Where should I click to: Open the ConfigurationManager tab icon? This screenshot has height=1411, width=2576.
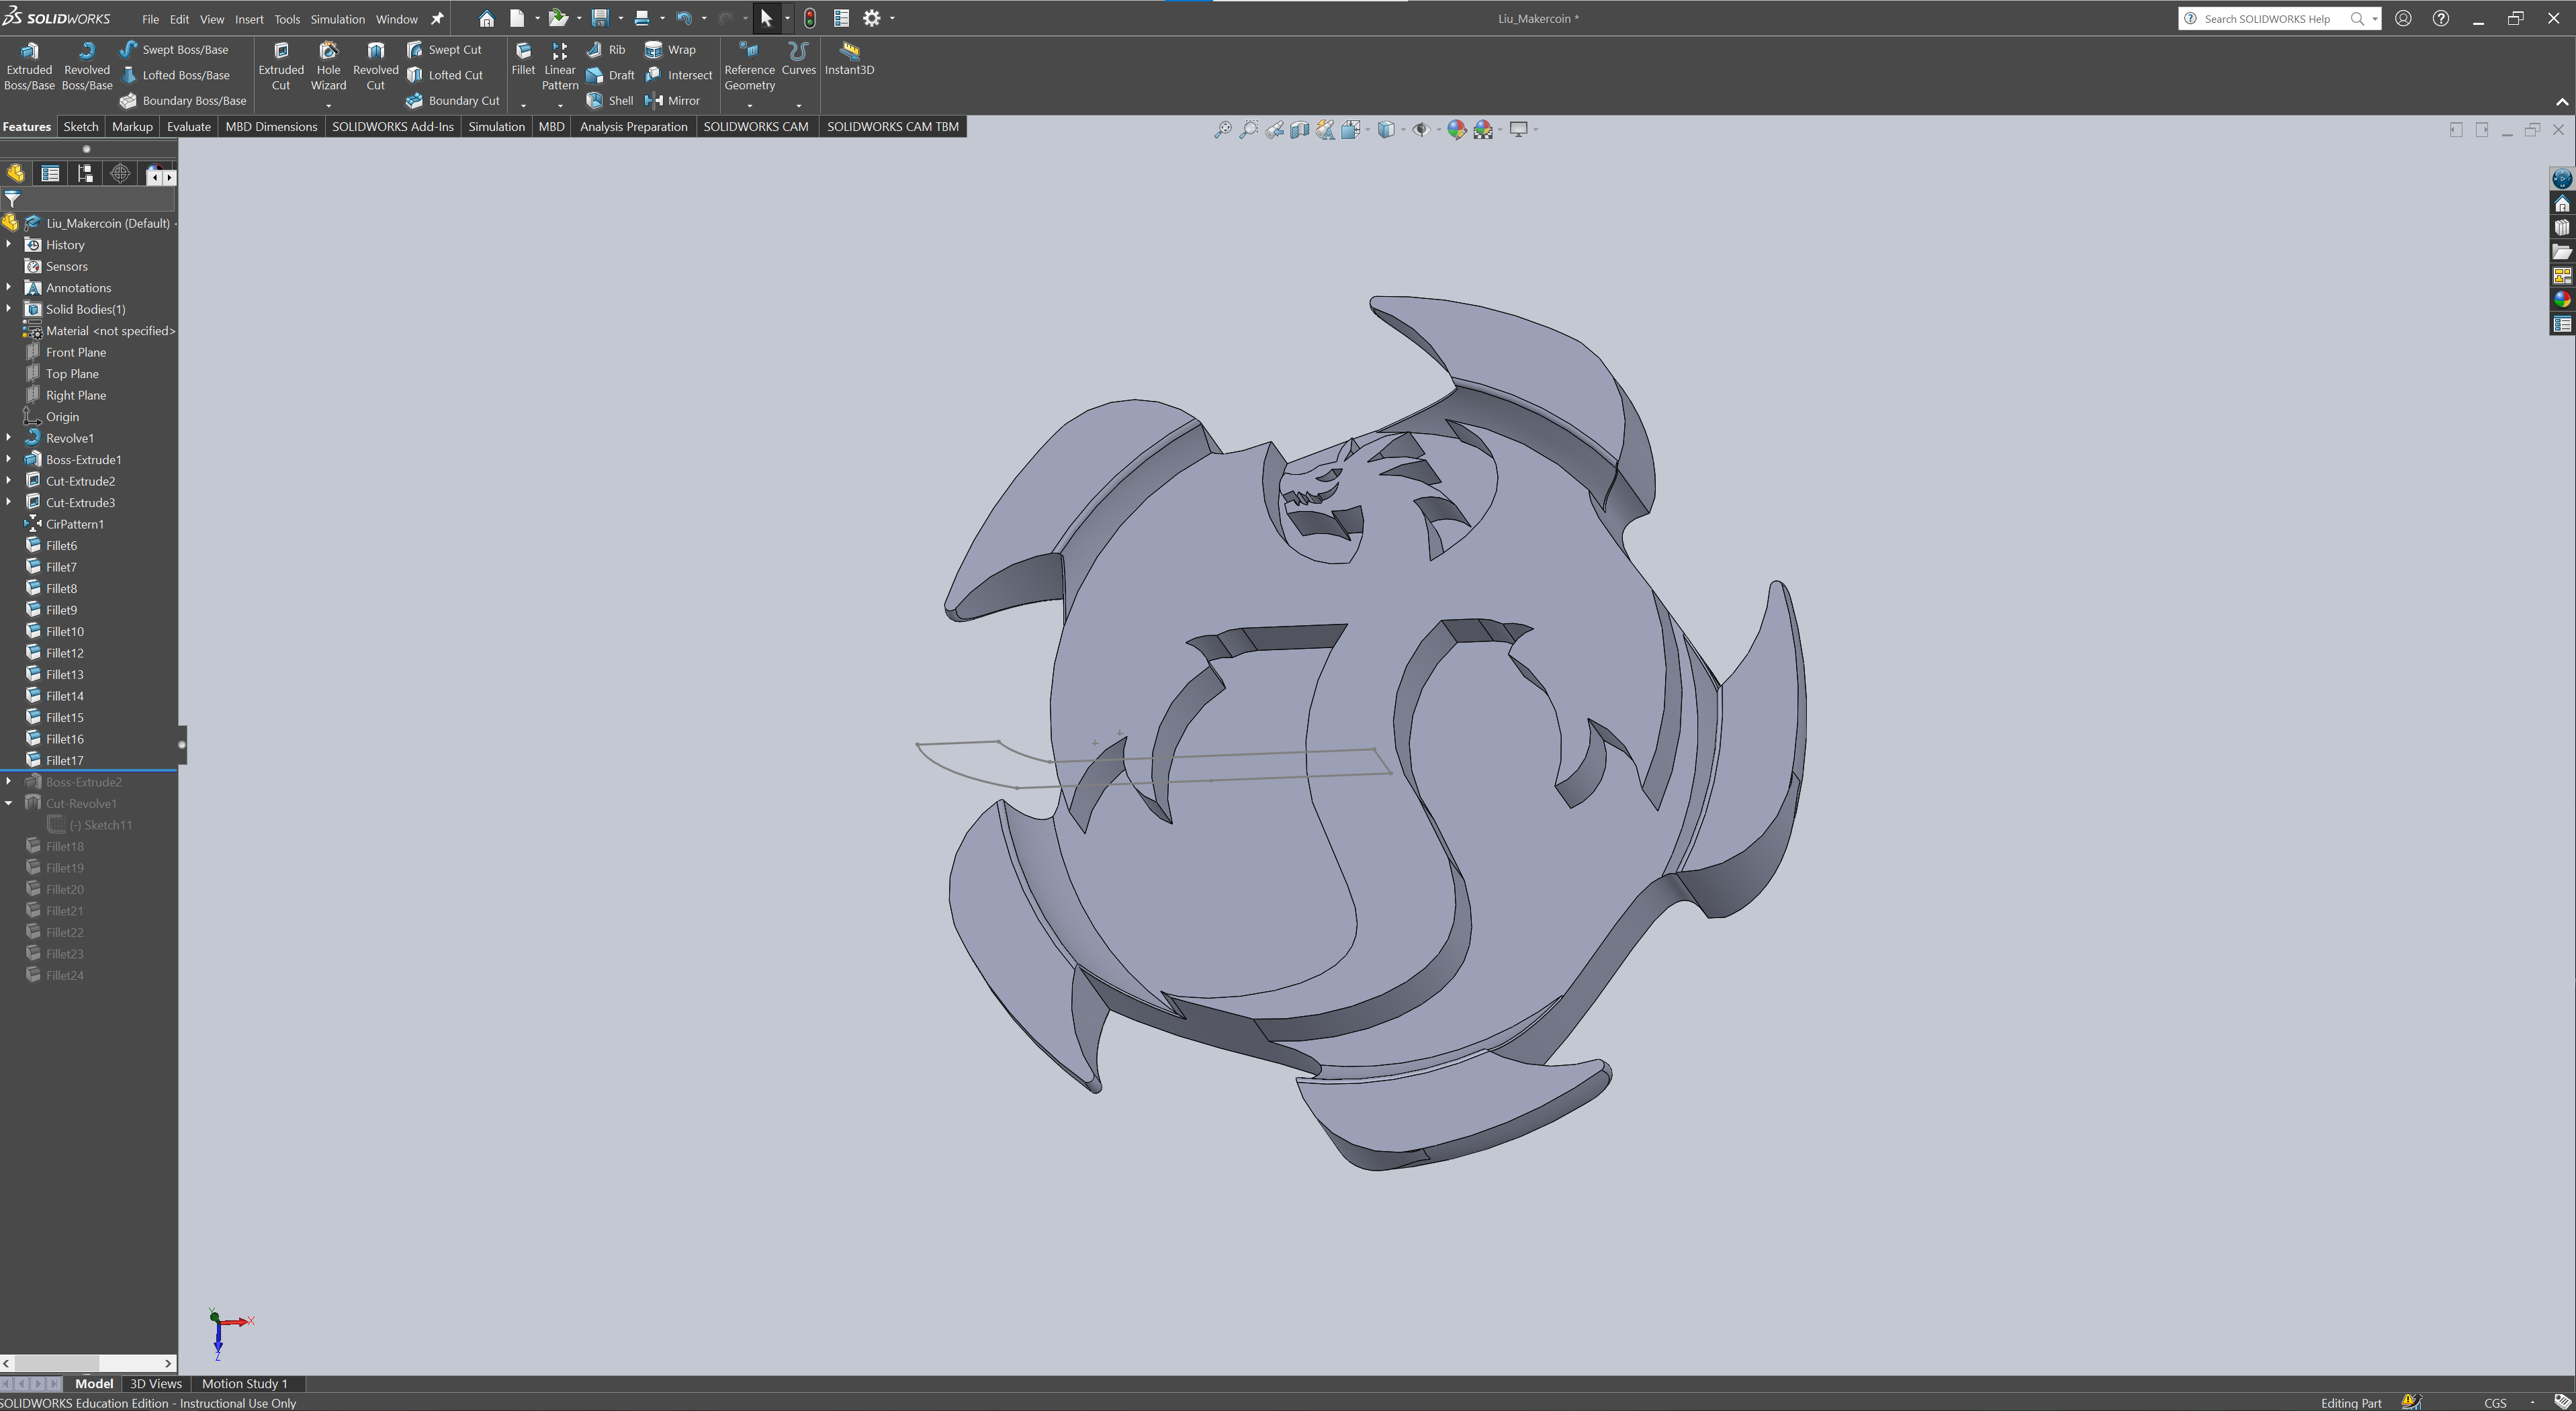(85, 174)
